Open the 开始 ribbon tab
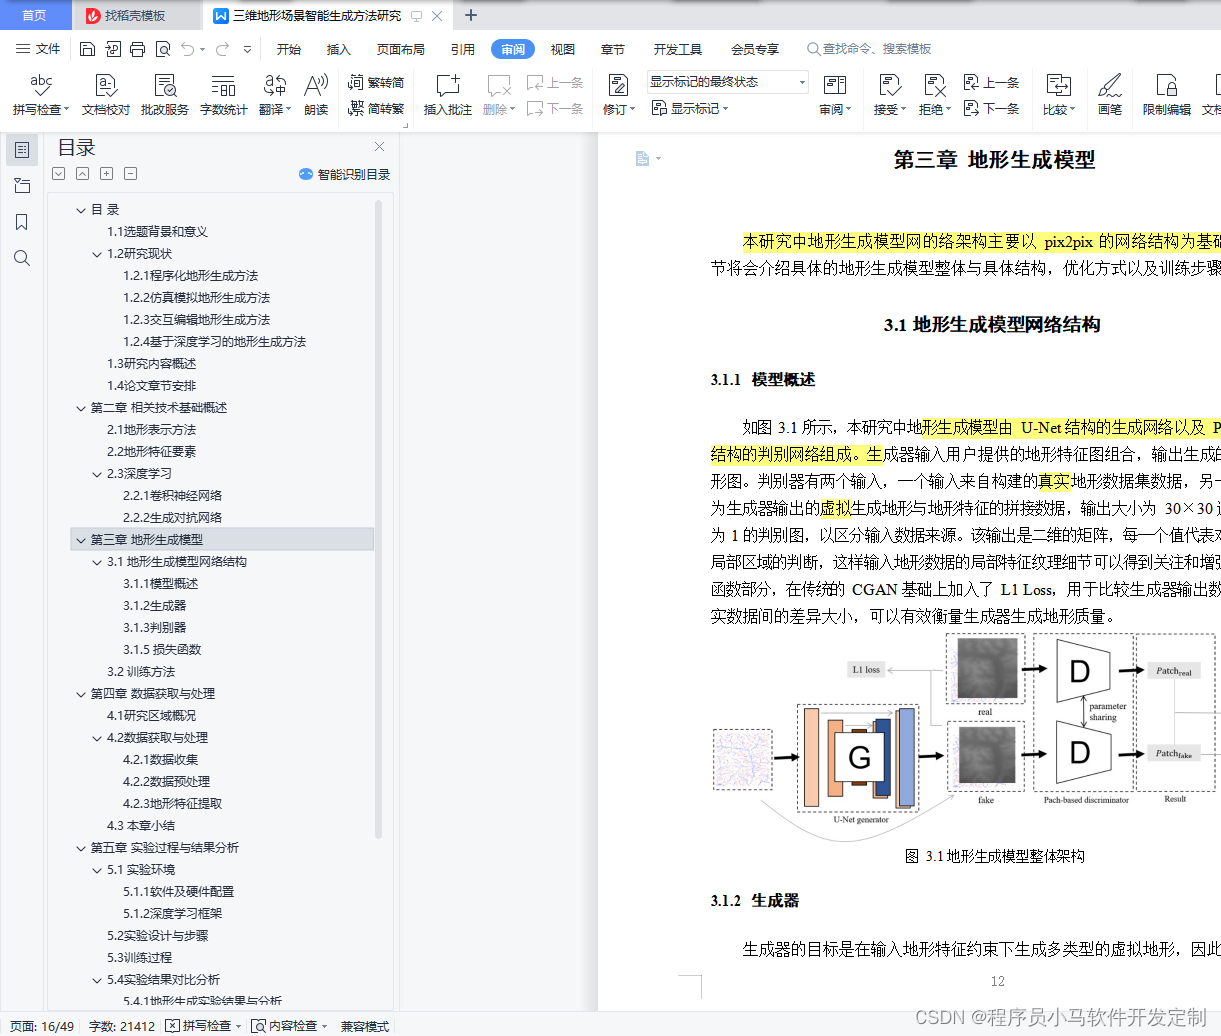 tap(289, 49)
